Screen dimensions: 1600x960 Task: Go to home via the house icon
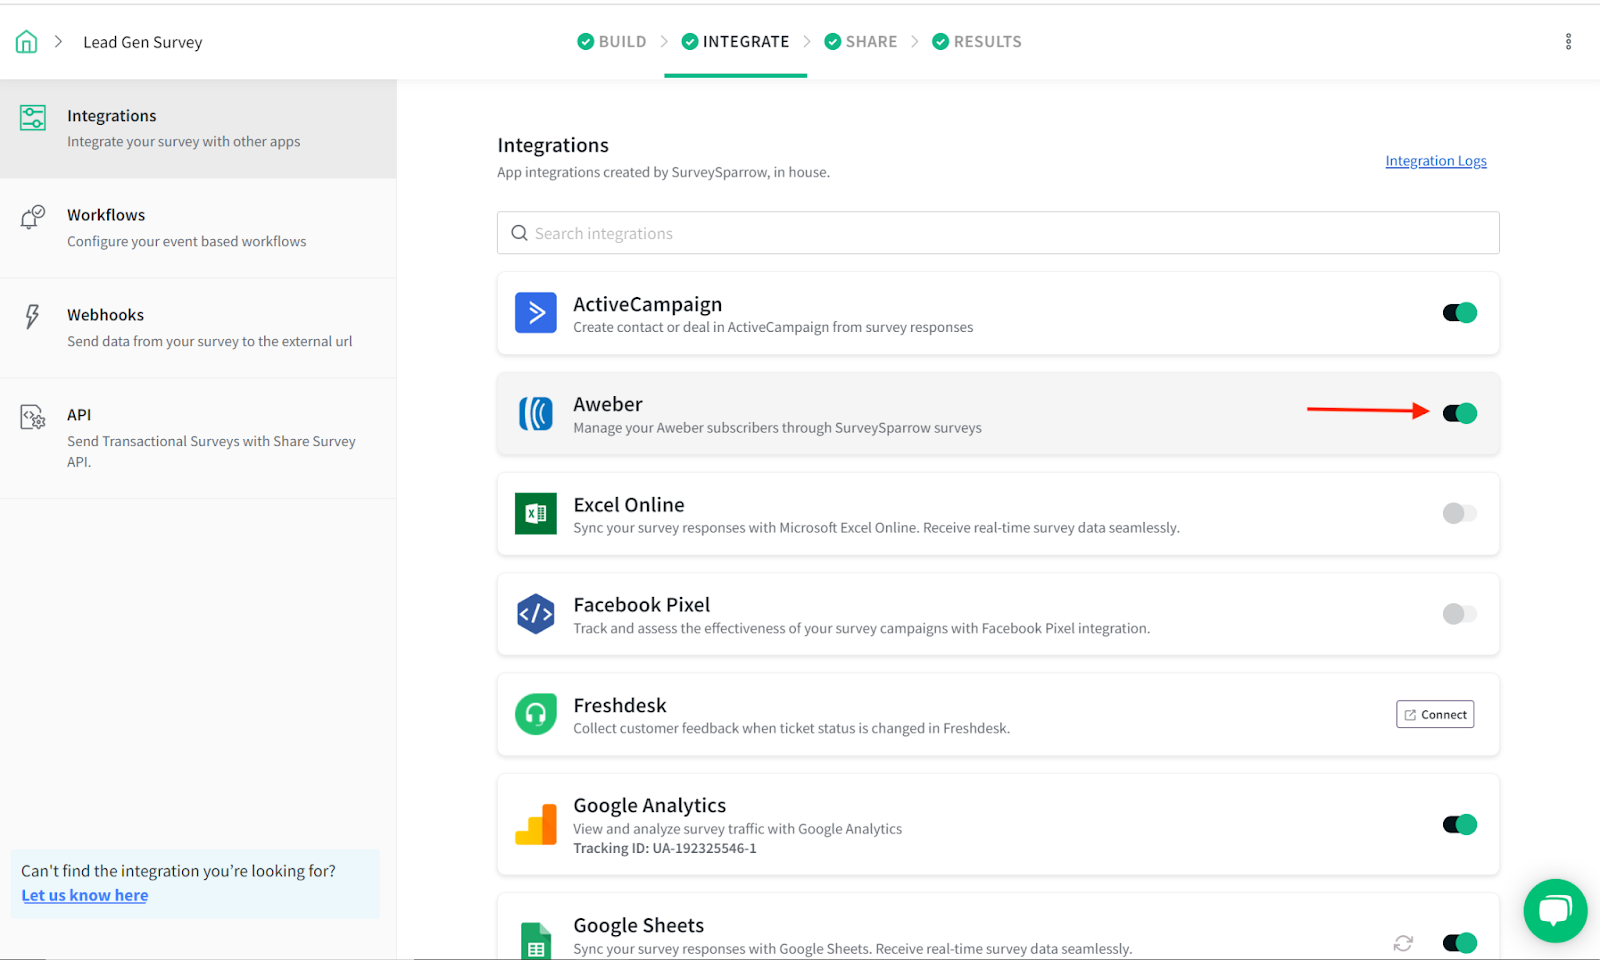[27, 42]
